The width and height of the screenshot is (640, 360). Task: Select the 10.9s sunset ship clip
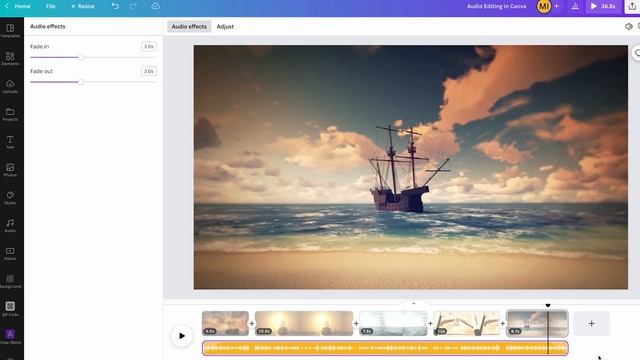304,323
